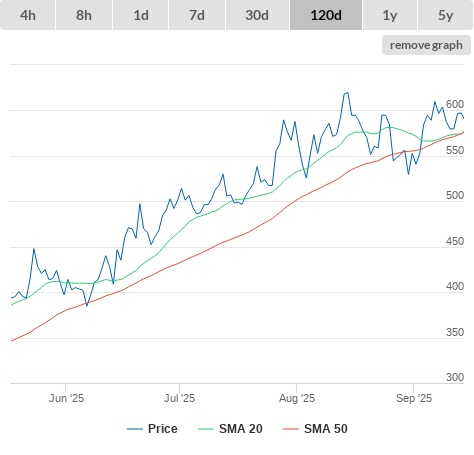Choose the 1d time range tab
Screen dimensions: 474x455
pos(141,15)
